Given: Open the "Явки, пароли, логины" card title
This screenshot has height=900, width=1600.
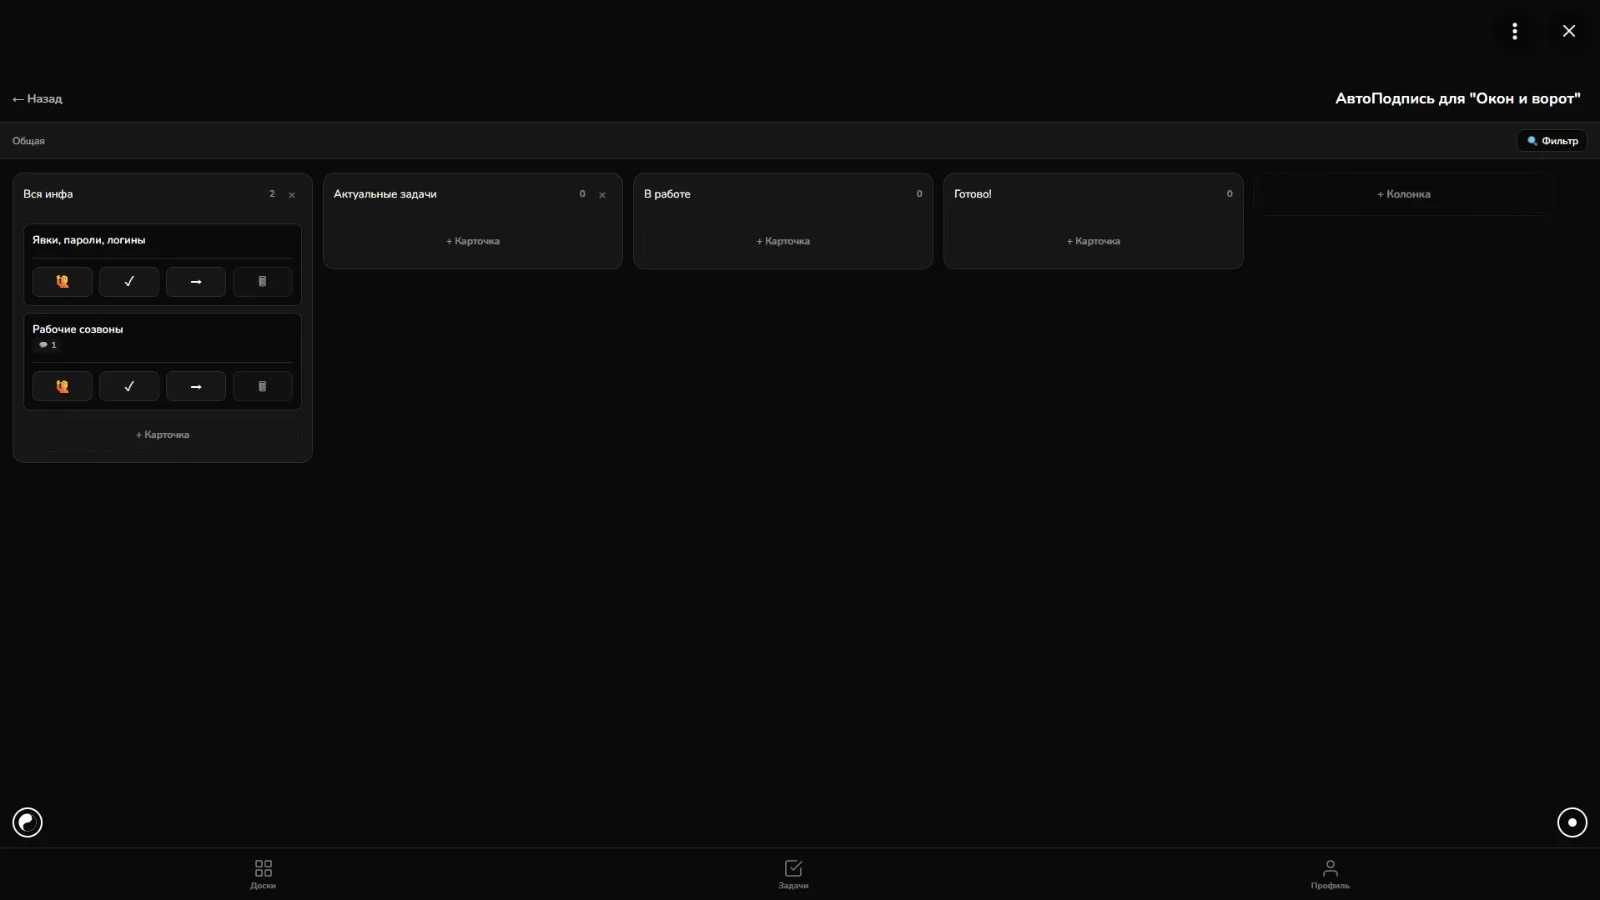Looking at the screenshot, I should click(88, 240).
